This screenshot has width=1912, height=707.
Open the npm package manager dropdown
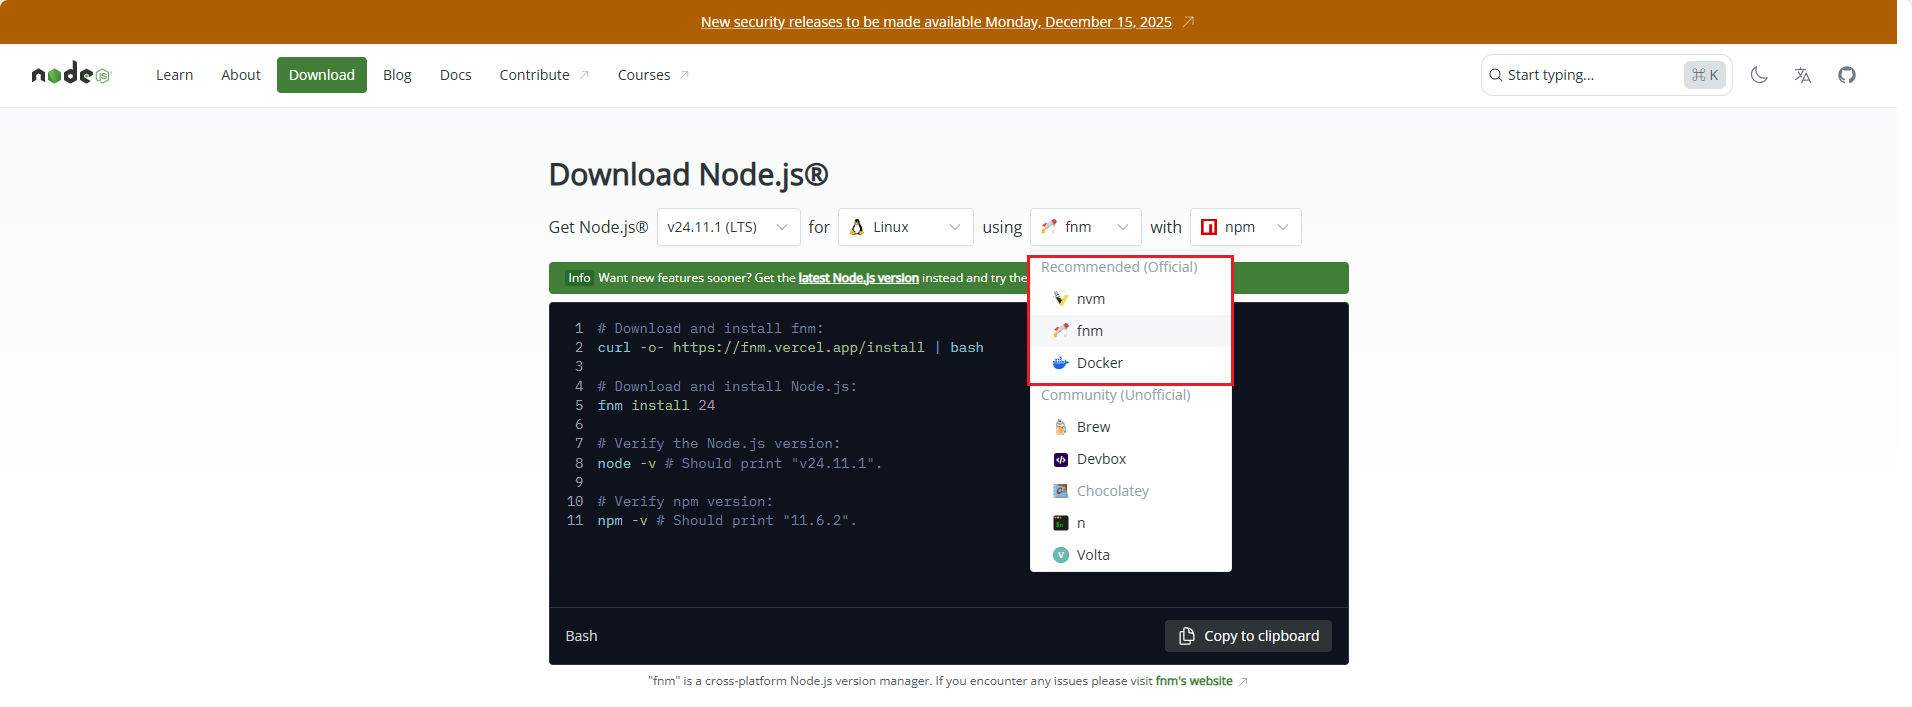tap(1246, 227)
